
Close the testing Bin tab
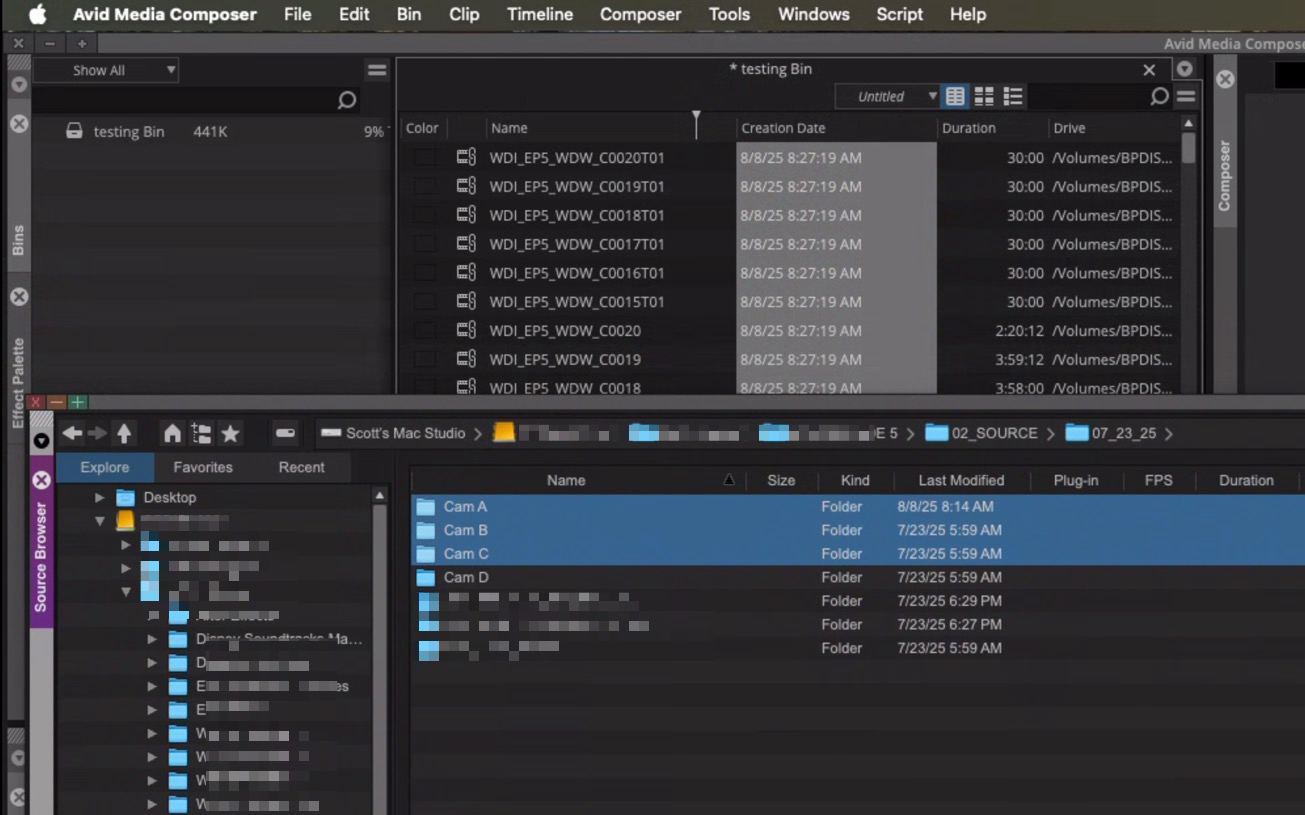1149,70
